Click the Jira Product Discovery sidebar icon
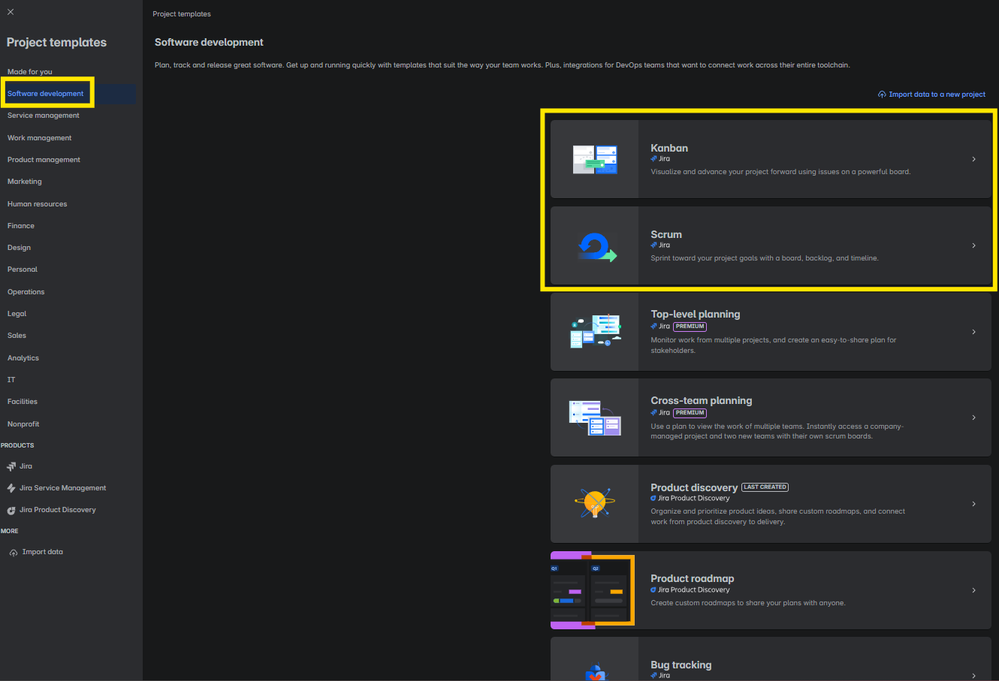The height and width of the screenshot is (681, 999). [x=11, y=510]
